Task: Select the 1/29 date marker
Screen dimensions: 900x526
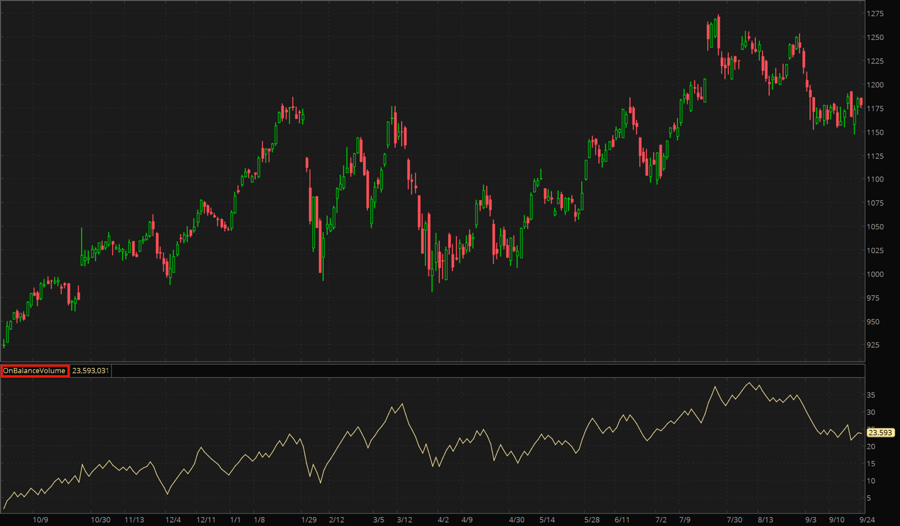Action: pyautogui.click(x=309, y=520)
